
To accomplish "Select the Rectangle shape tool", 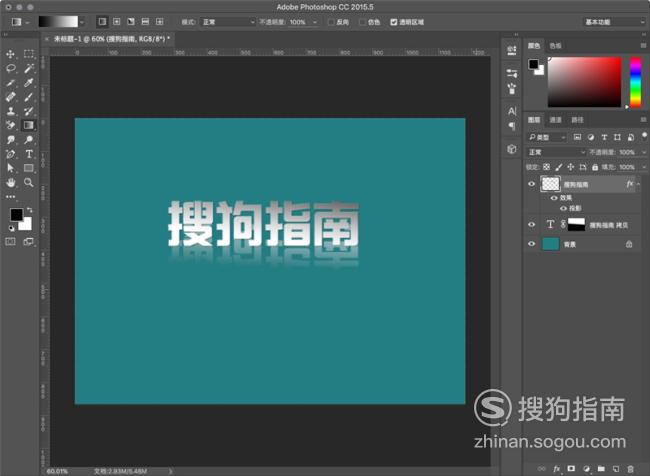I will pos(29,168).
